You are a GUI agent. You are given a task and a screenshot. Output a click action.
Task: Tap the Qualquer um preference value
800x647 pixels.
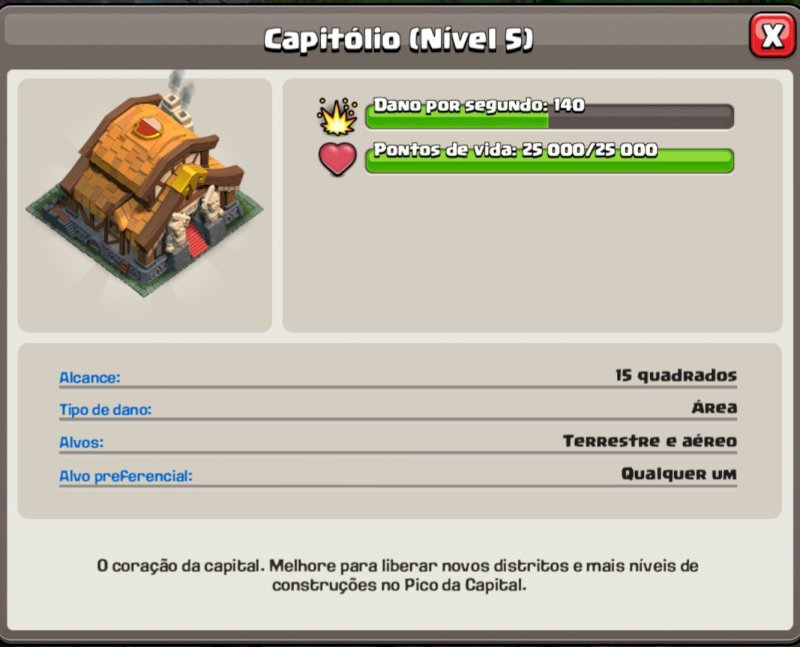[x=679, y=474]
